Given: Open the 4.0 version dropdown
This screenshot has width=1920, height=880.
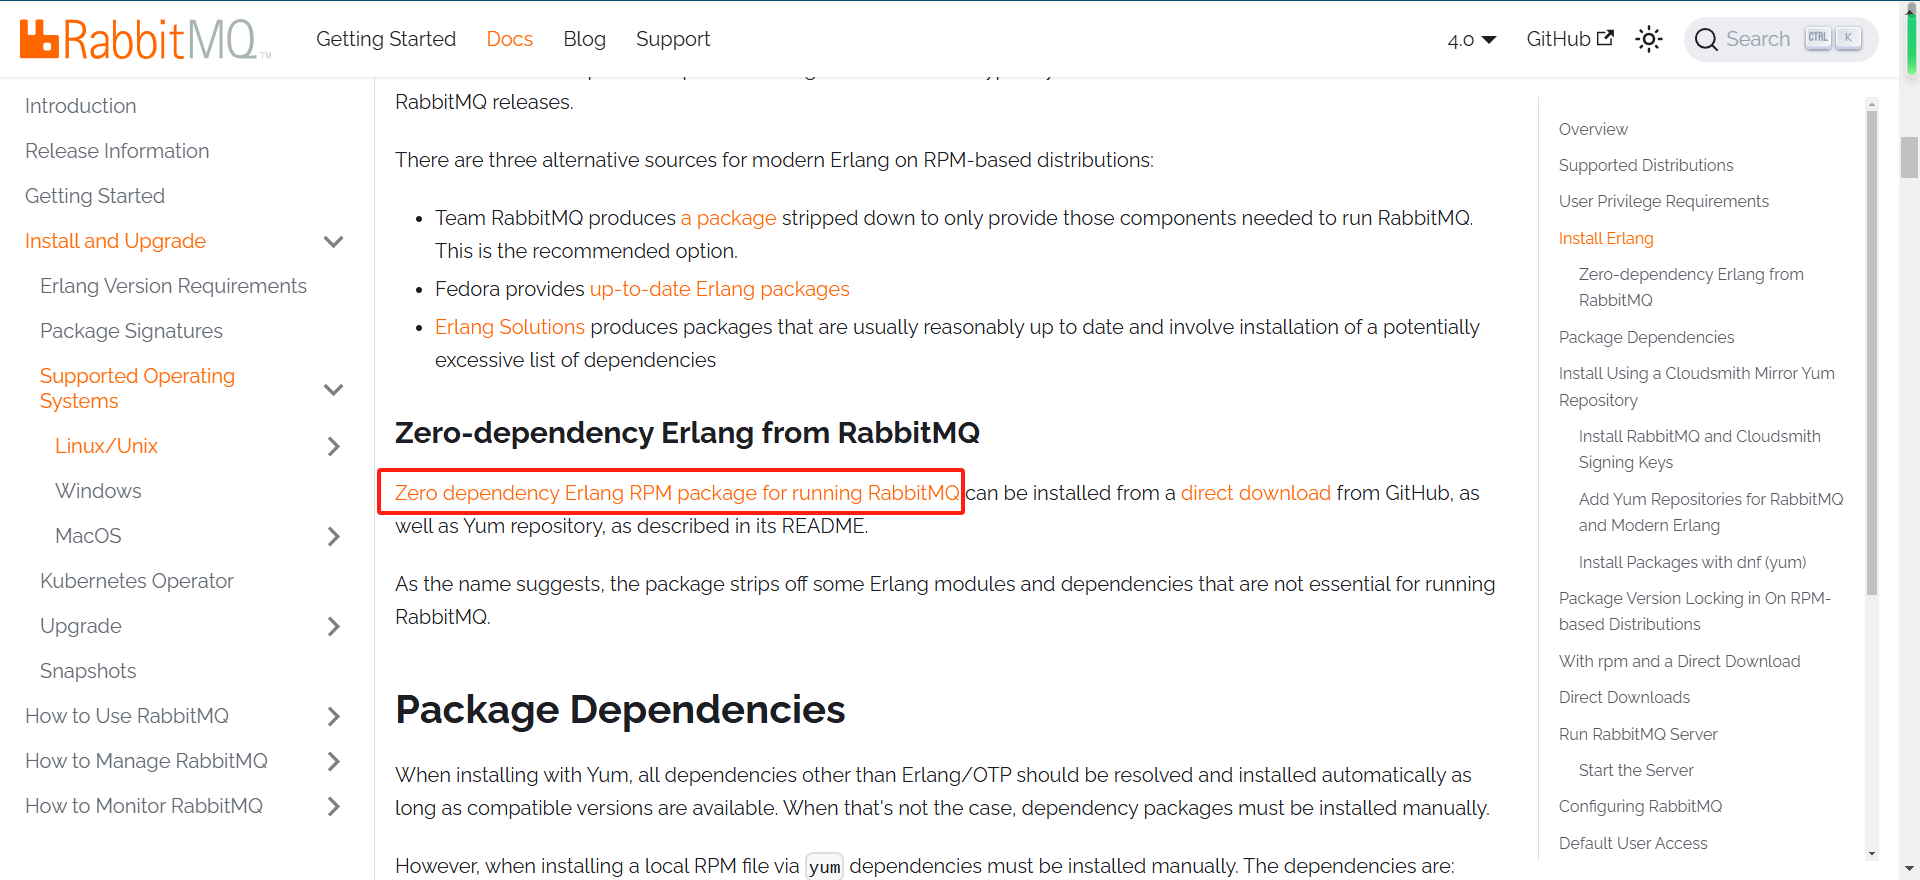Looking at the screenshot, I should 1471,40.
